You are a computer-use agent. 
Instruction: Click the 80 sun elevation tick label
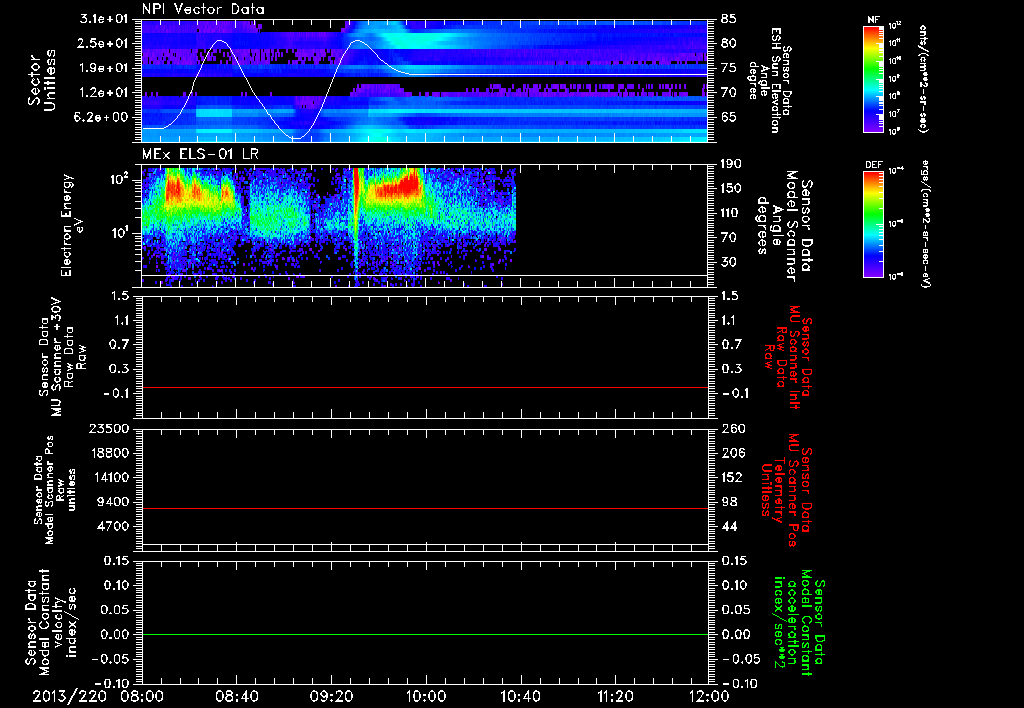pos(729,43)
